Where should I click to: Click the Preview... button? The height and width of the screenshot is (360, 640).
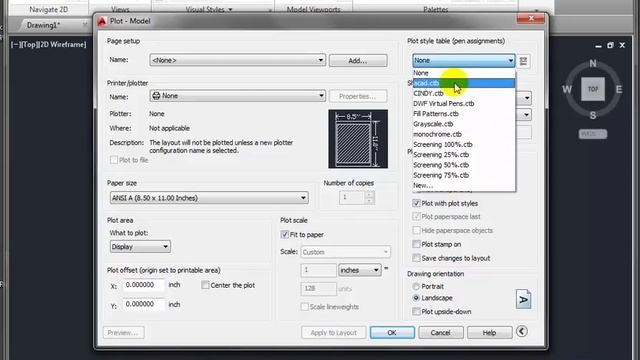(123, 332)
